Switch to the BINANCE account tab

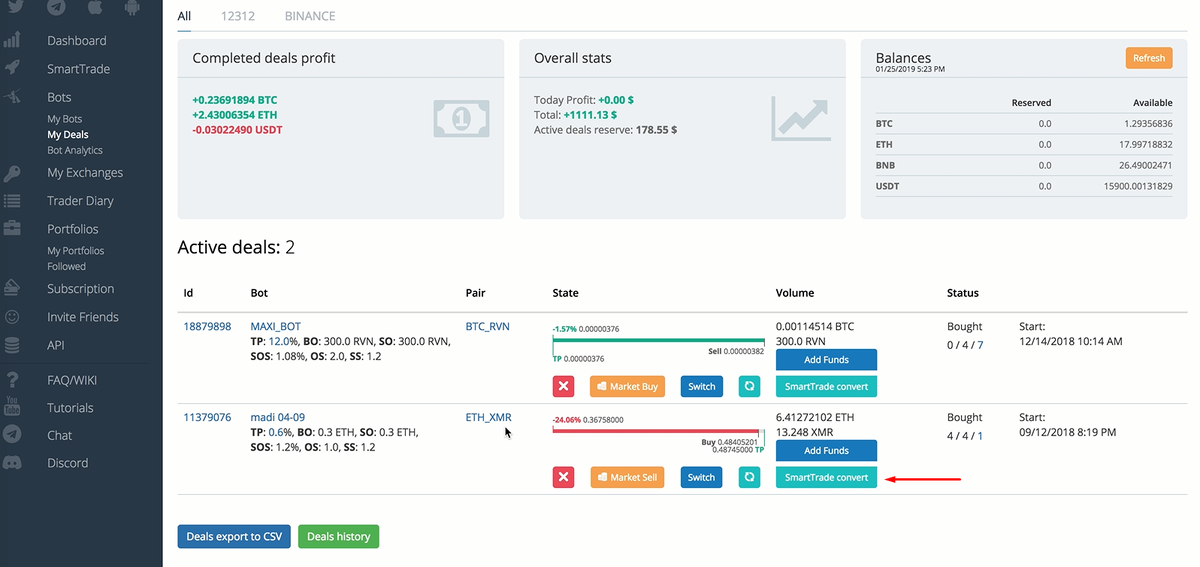(x=310, y=16)
